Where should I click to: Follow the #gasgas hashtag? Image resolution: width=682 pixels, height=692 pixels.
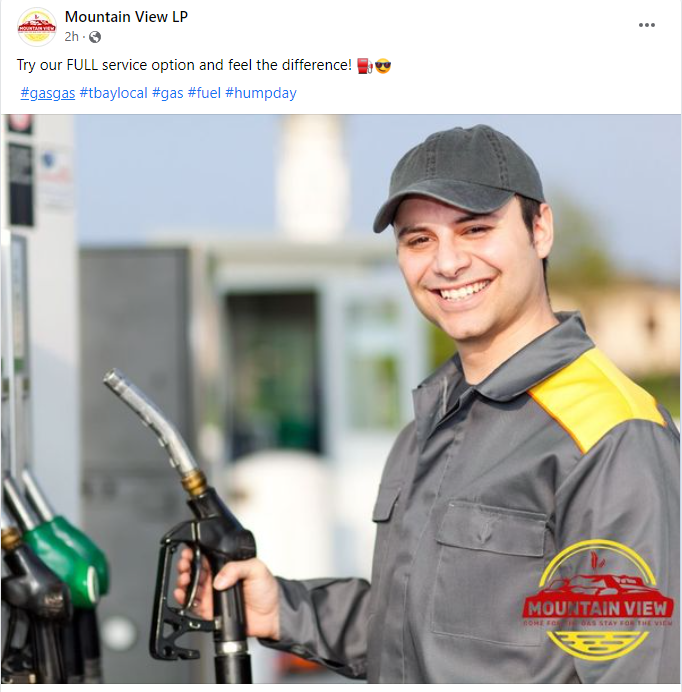pyautogui.click(x=48, y=93)
